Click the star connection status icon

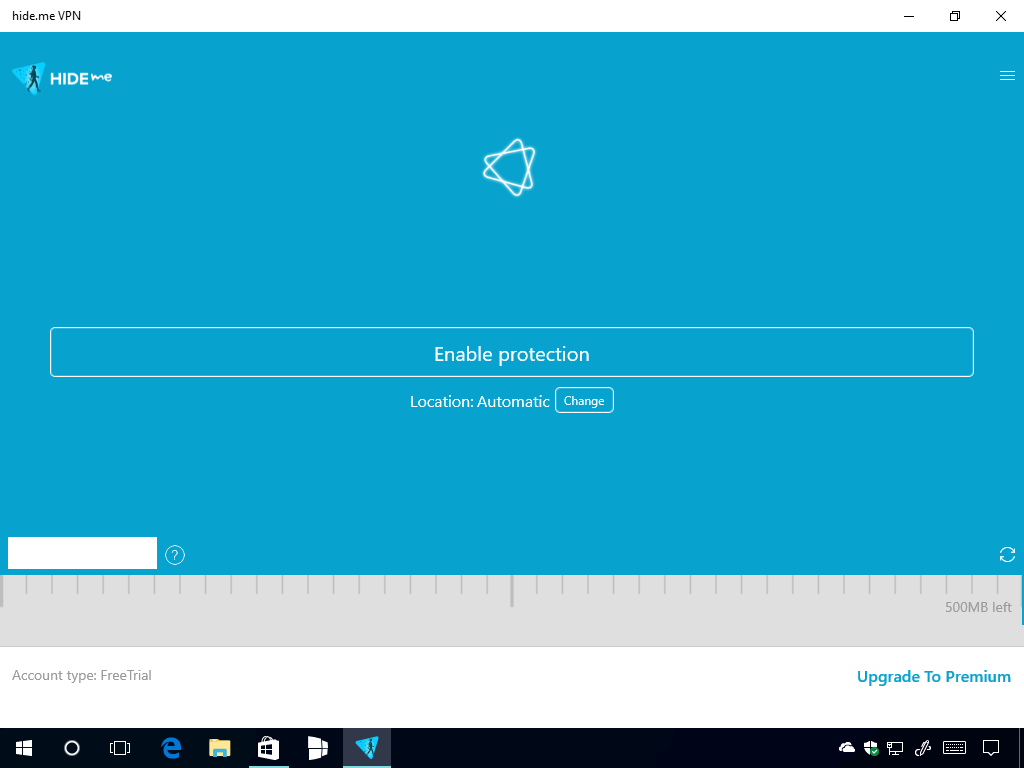(x=509, y=167)
